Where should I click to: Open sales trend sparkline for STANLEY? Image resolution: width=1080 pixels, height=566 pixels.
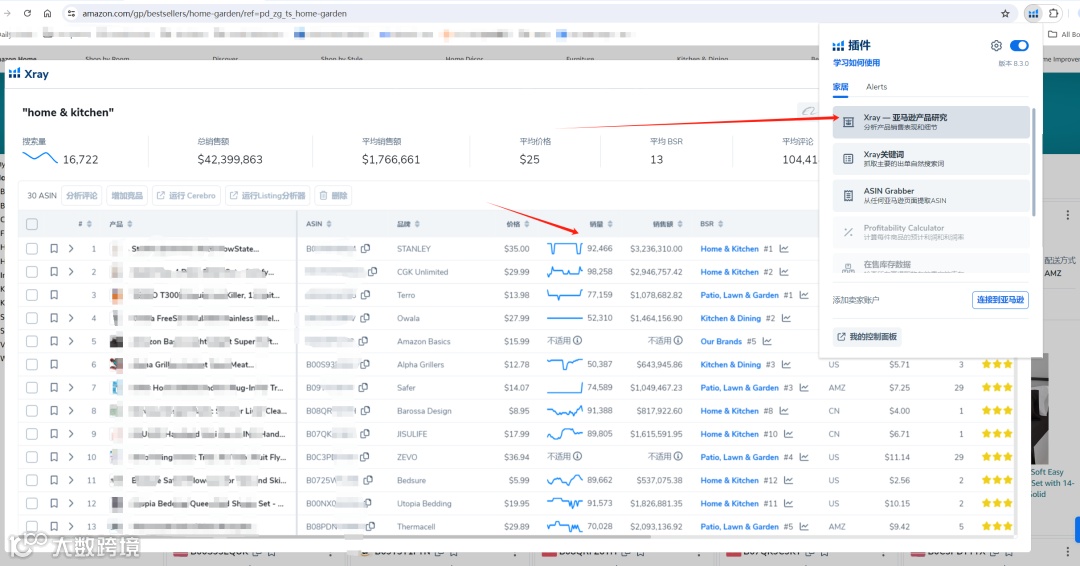click(565, 249)
